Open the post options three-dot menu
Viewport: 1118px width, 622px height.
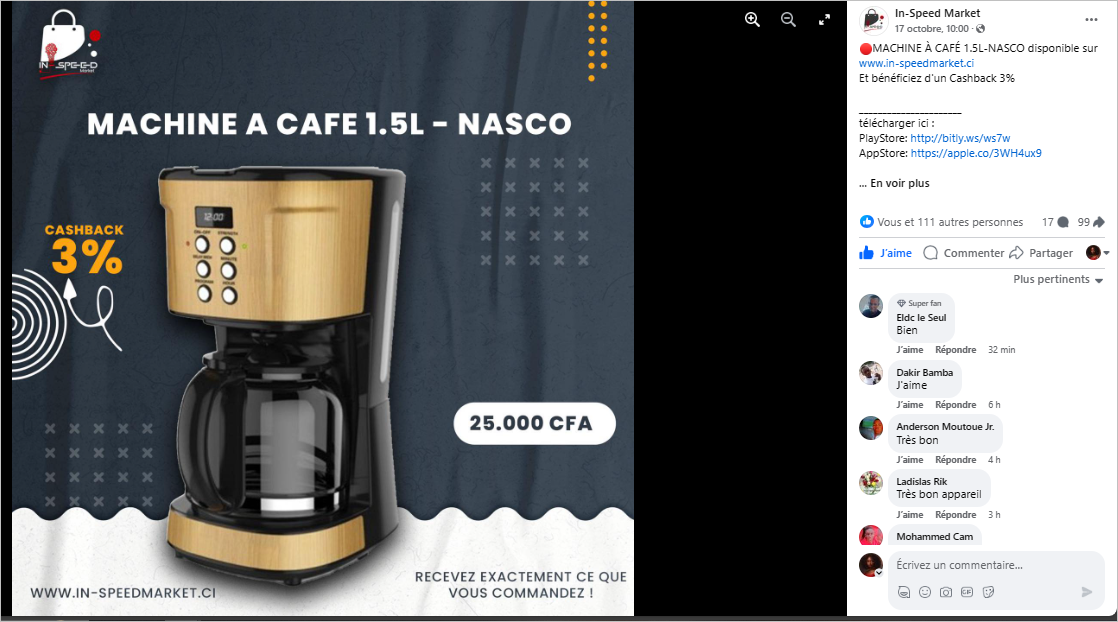click(x=1091, y=20)
